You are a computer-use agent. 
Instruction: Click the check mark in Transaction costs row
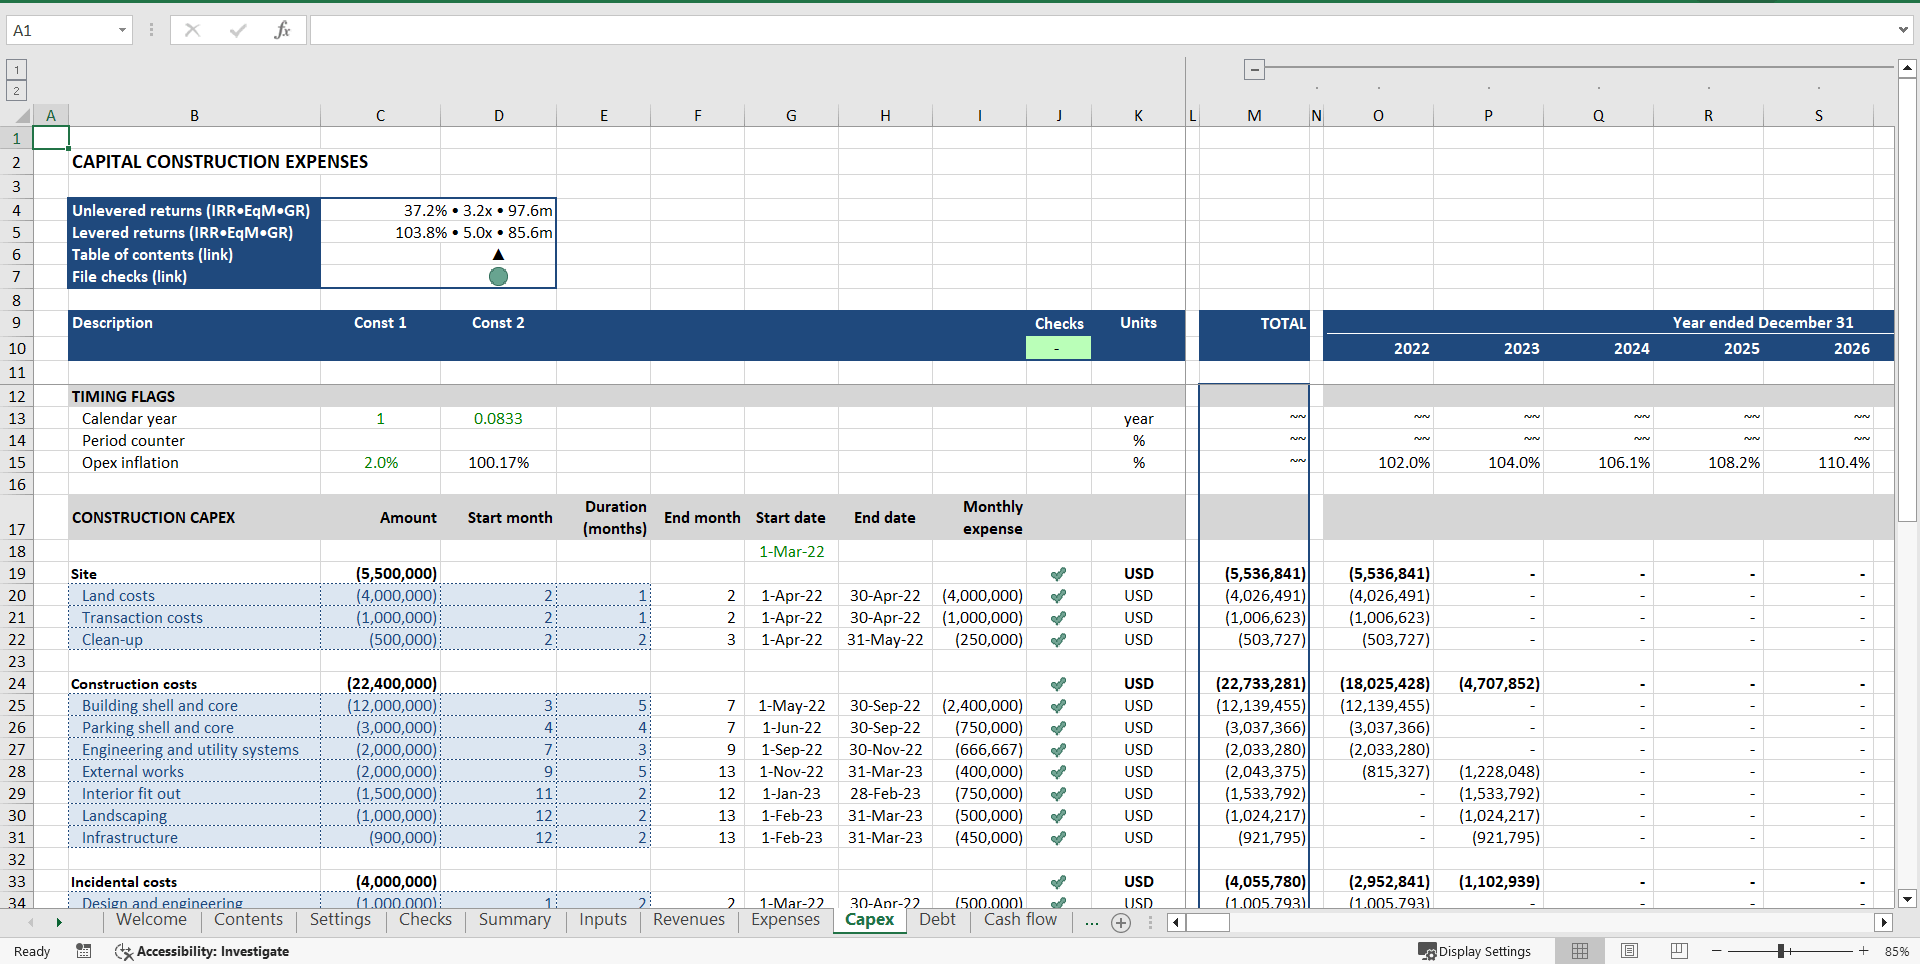coord(1058,618)
